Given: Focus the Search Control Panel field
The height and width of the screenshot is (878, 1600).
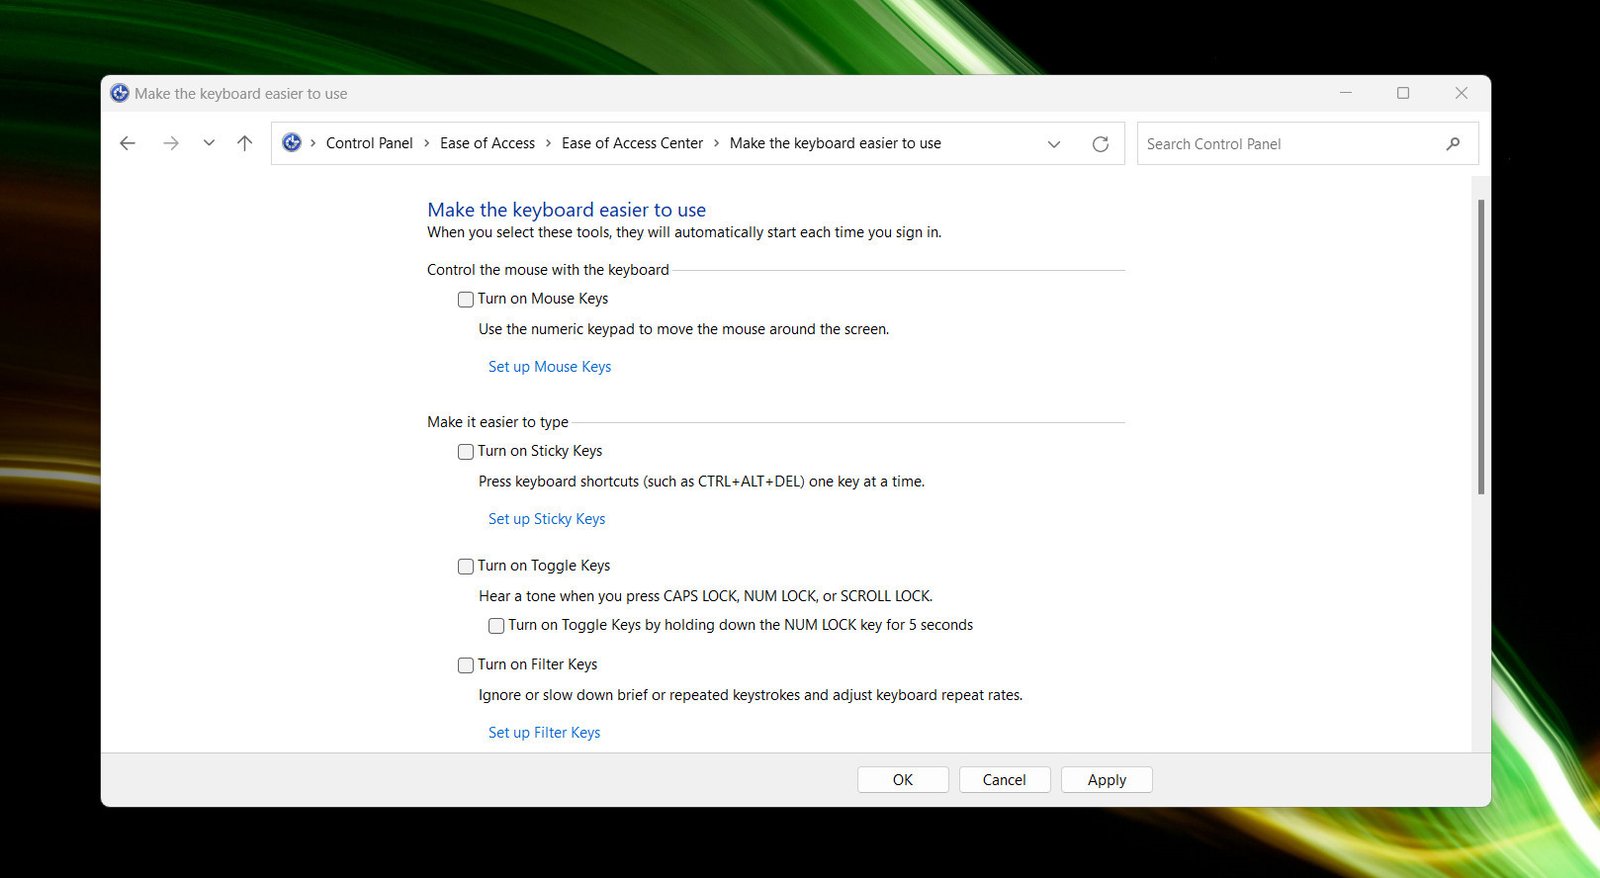Looking at the screenshot, I should 1290,144.
